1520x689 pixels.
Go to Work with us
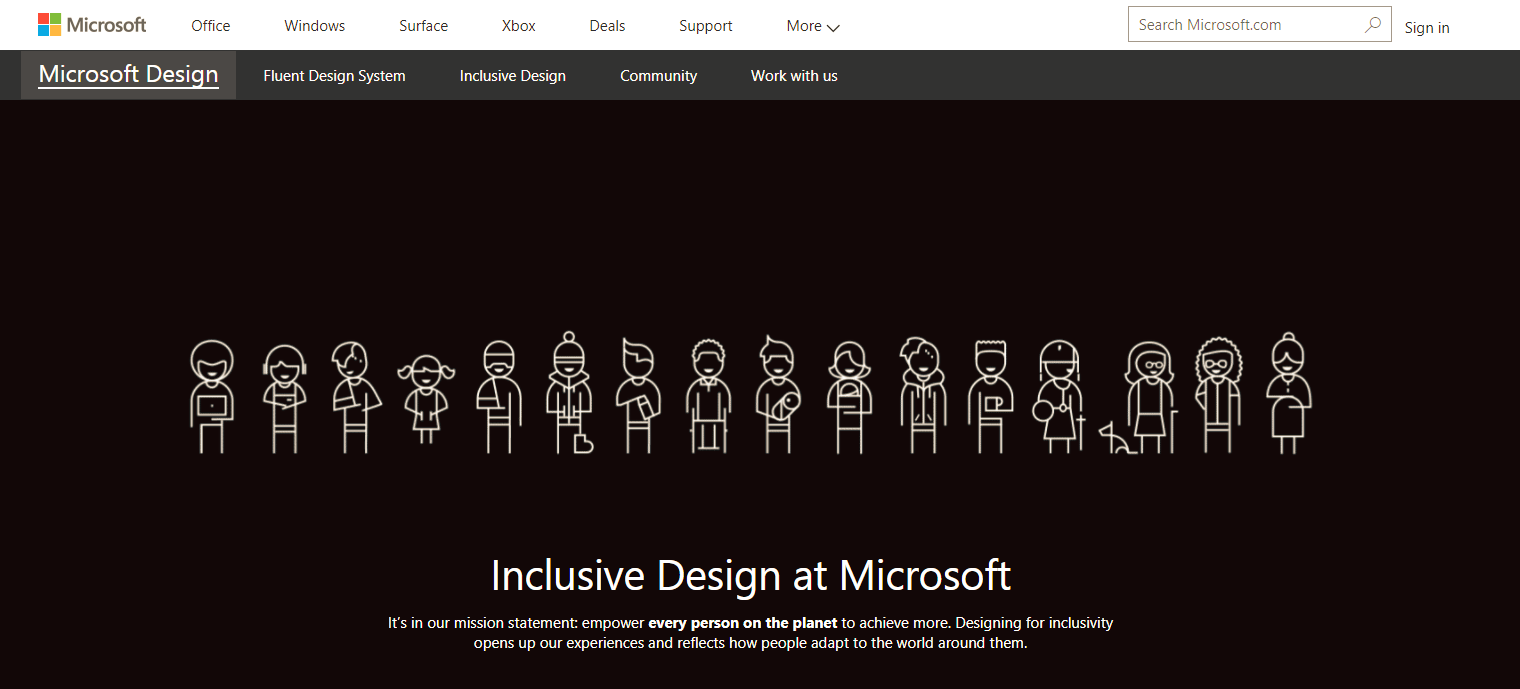pyautogui.click(x=794, y=76)
